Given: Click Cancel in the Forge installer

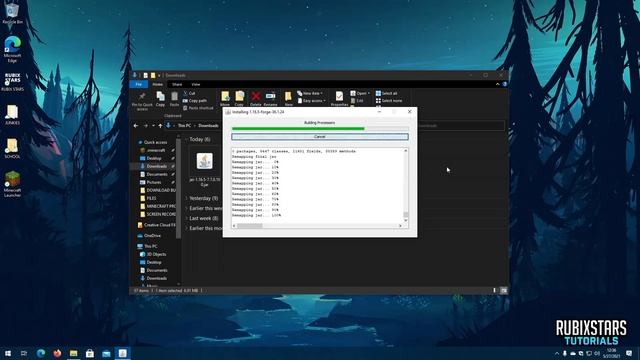Looking at the screenshot, I should pos(320,137).
